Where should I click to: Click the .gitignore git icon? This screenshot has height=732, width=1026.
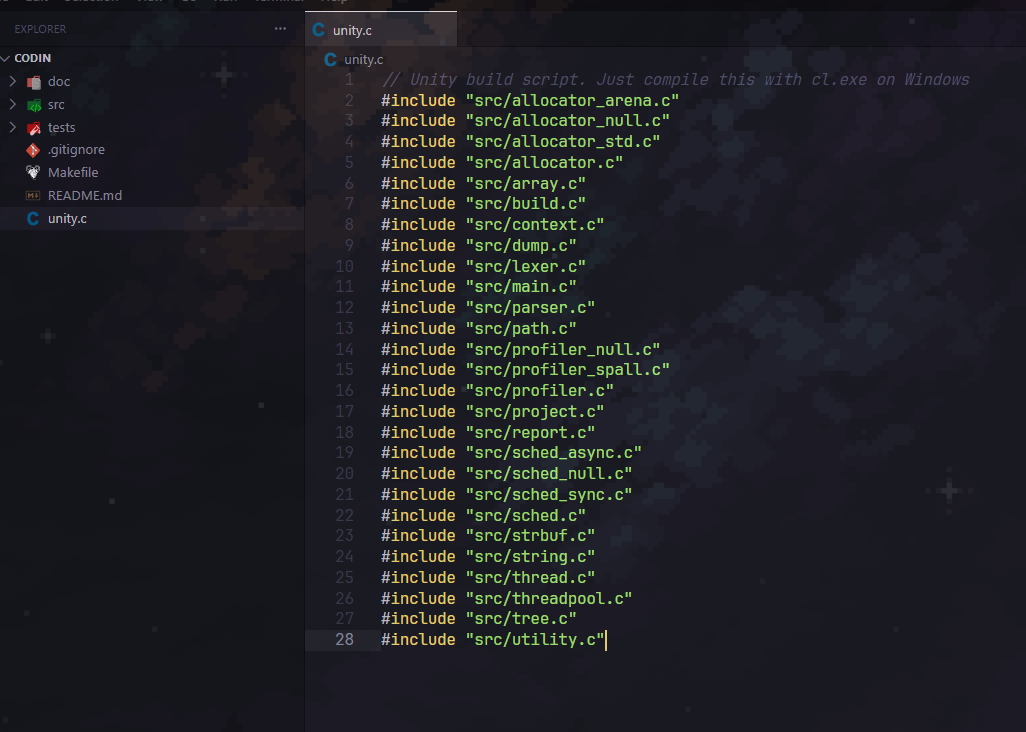coord(33,150)
